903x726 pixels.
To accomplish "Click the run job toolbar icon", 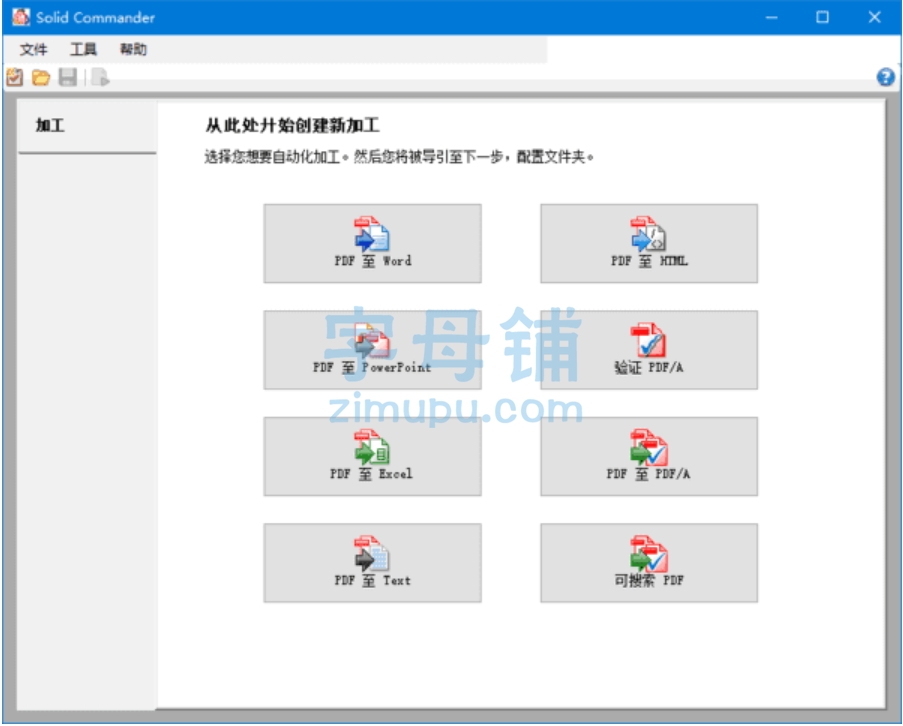I will coord(100,77).
